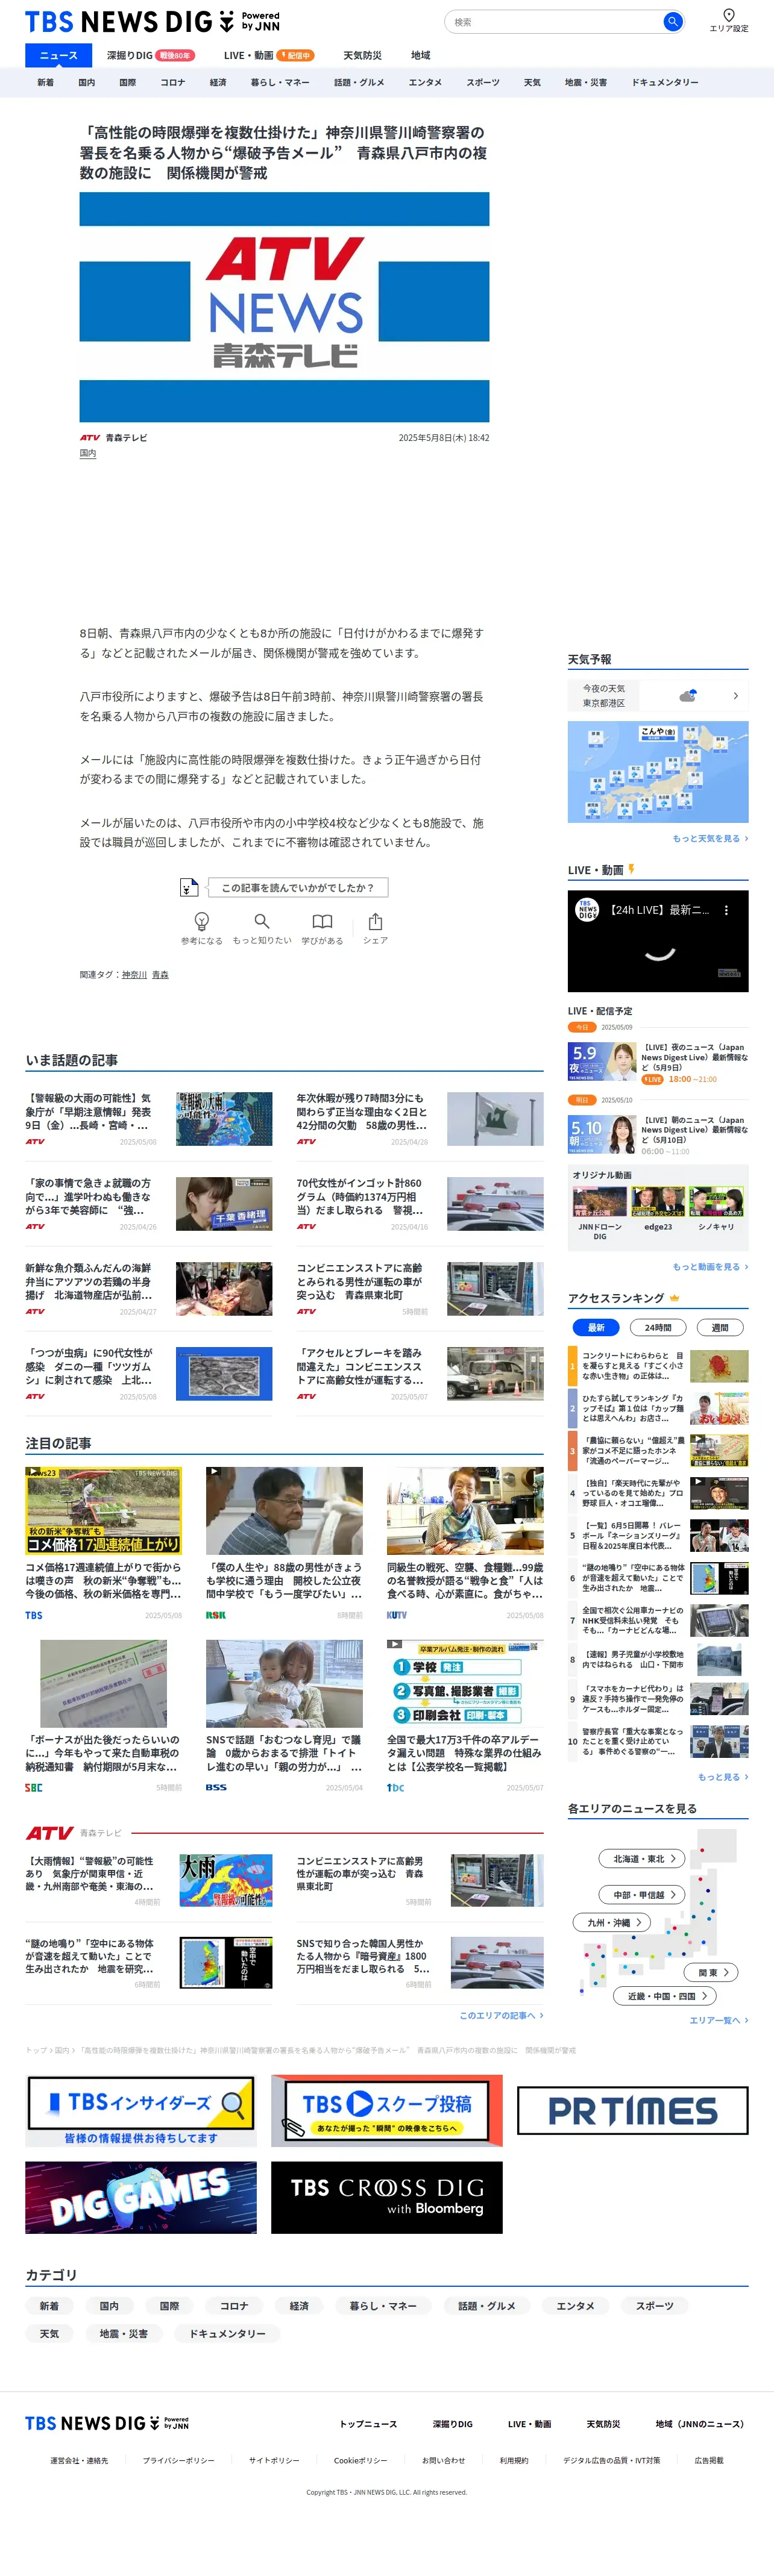Open the PR TIMES banner
774x2576 pixels.
pyautogui.click(x=633, y=2111)
